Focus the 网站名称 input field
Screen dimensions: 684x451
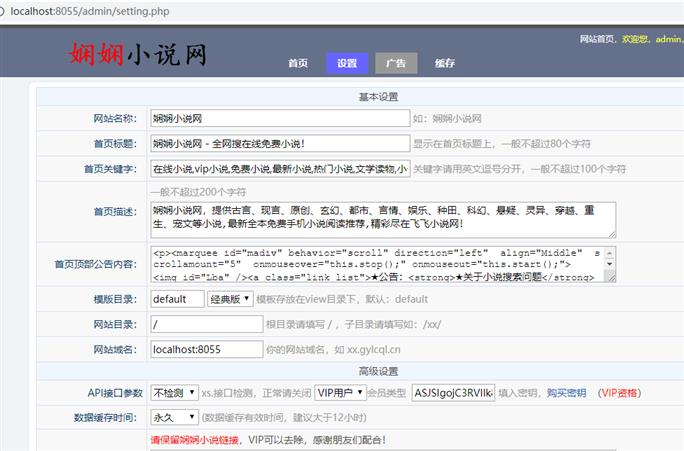[x=280, y=118]
